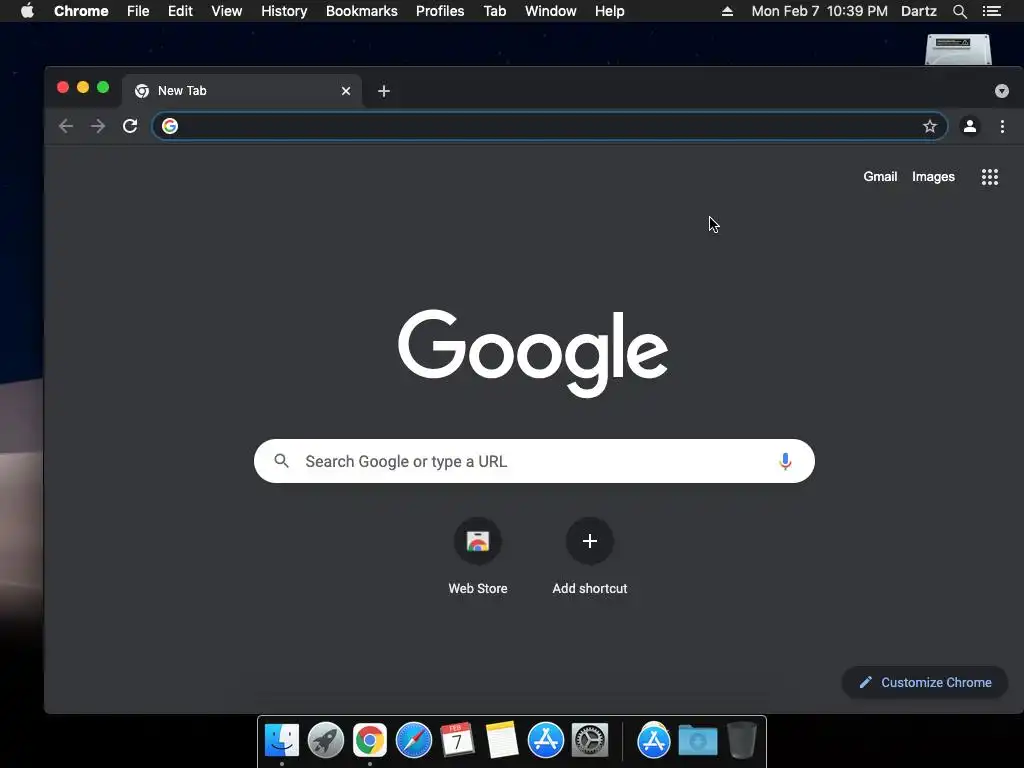Screen dimensions: 1024x768
Task: Click the Dartz user name in menu bar
Action: [919, 11]
